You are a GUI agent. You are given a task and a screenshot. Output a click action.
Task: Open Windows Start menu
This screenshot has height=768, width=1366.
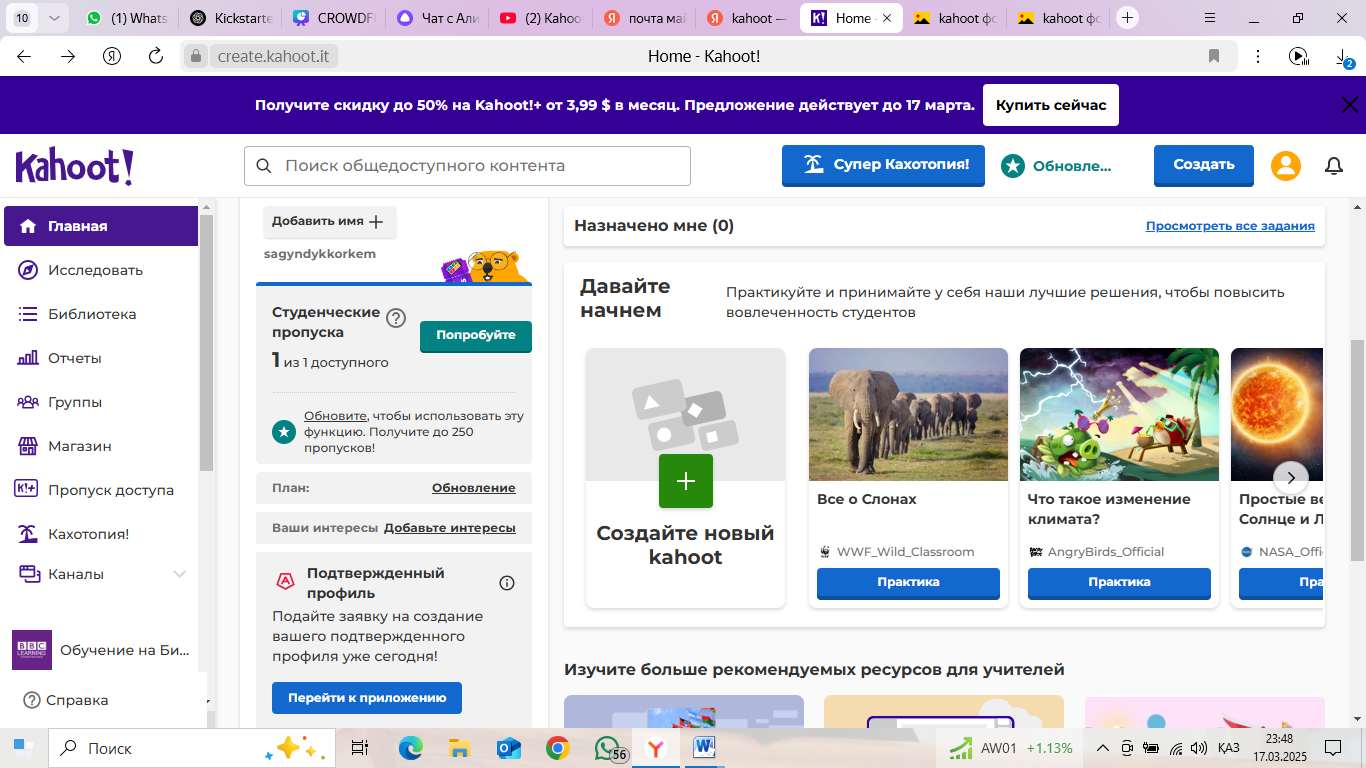click(23, 747)
